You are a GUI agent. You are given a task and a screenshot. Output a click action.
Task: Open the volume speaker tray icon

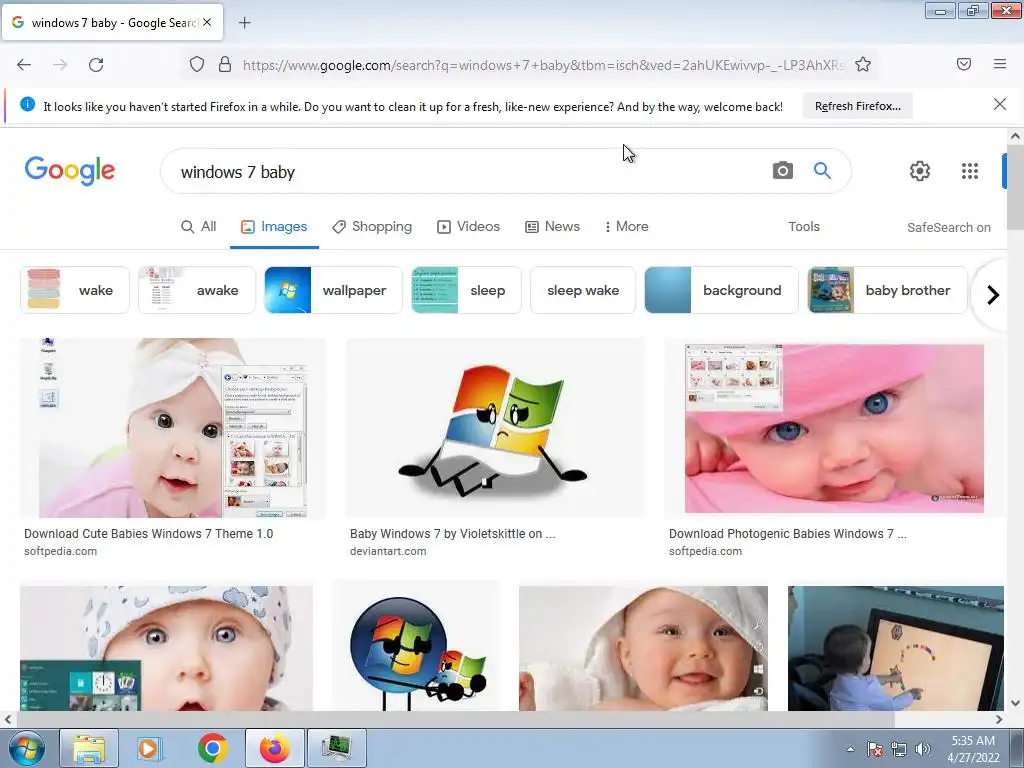pyautogui.click(x=922, y=749)
